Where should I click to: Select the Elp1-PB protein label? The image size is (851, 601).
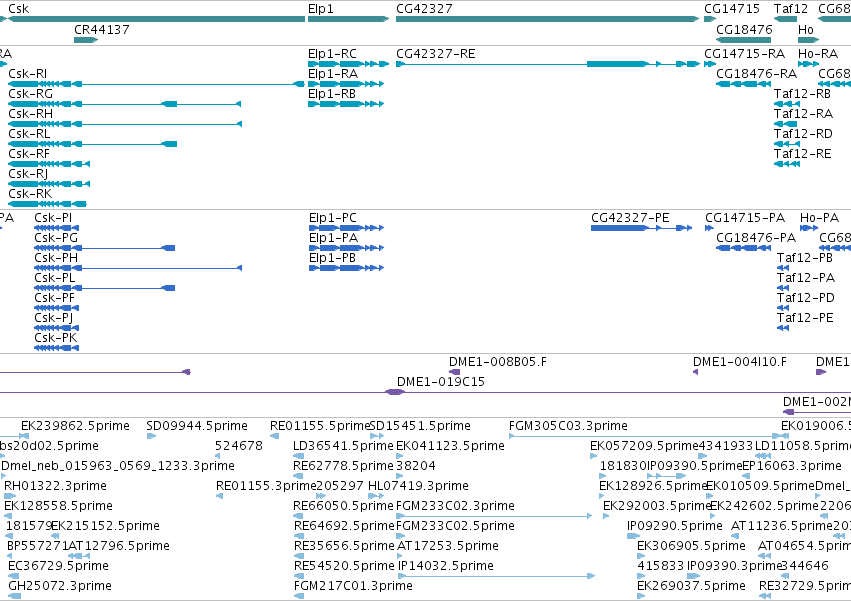coord(332,258)
